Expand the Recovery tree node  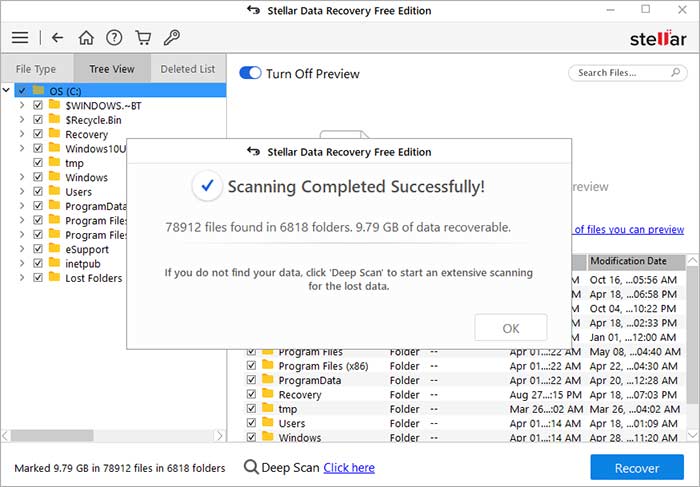pos(22,134)
